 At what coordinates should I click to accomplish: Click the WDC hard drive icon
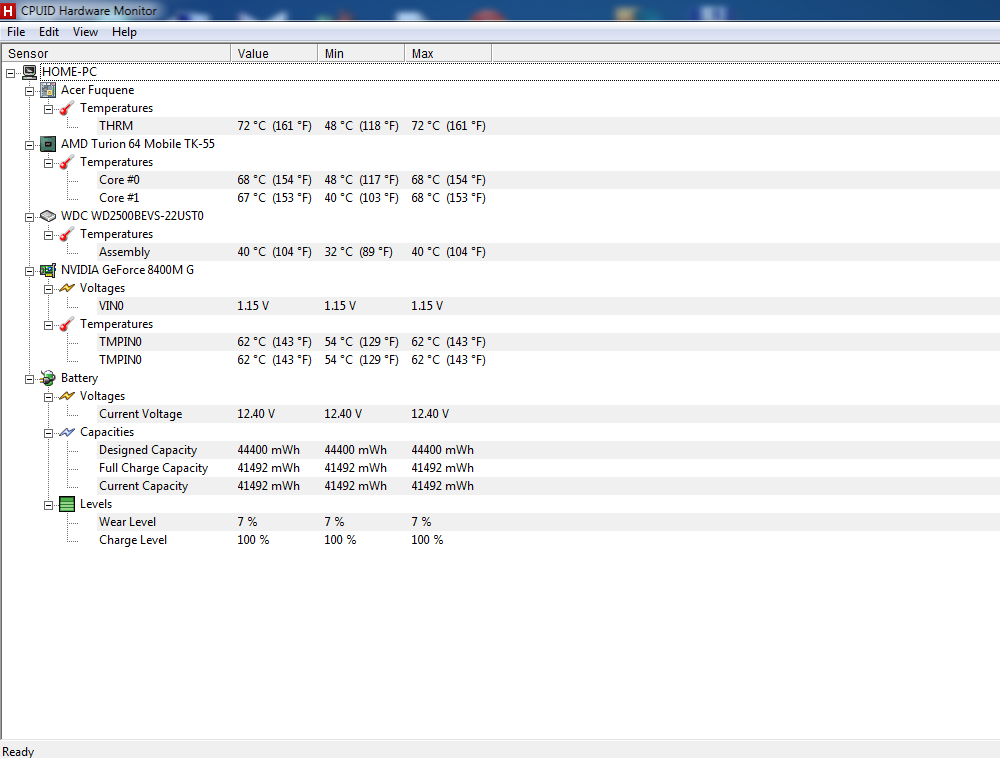click(48, 216)
